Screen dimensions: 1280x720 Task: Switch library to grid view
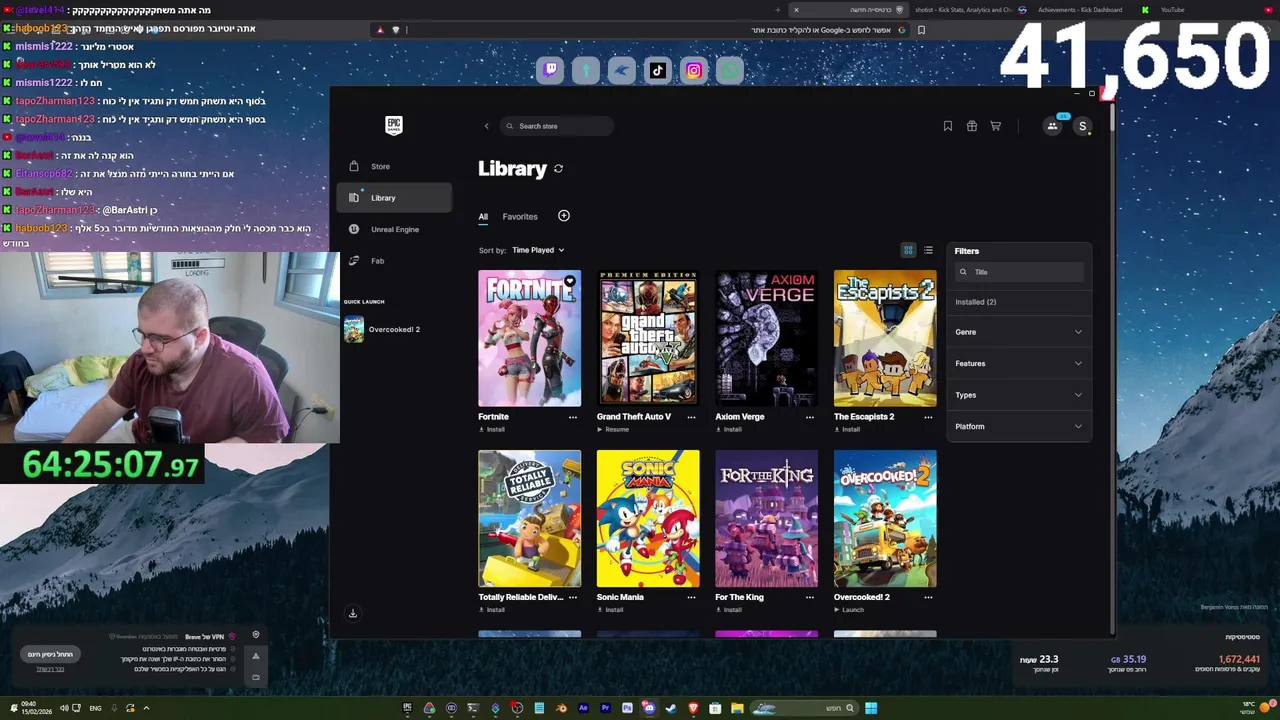(x=908, y=250)
